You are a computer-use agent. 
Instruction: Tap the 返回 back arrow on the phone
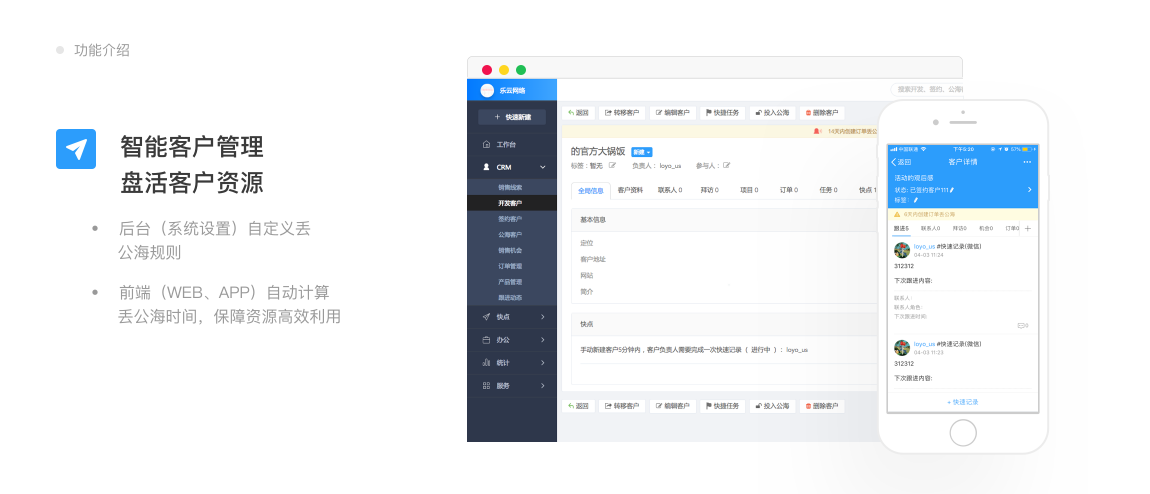(x=901, y=161)
